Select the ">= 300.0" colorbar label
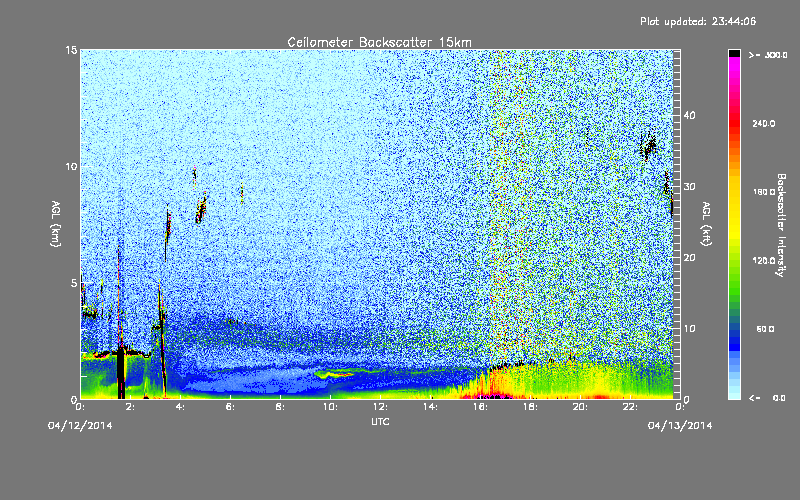Screen dimensions: 800x500 [x=768, y=55]
